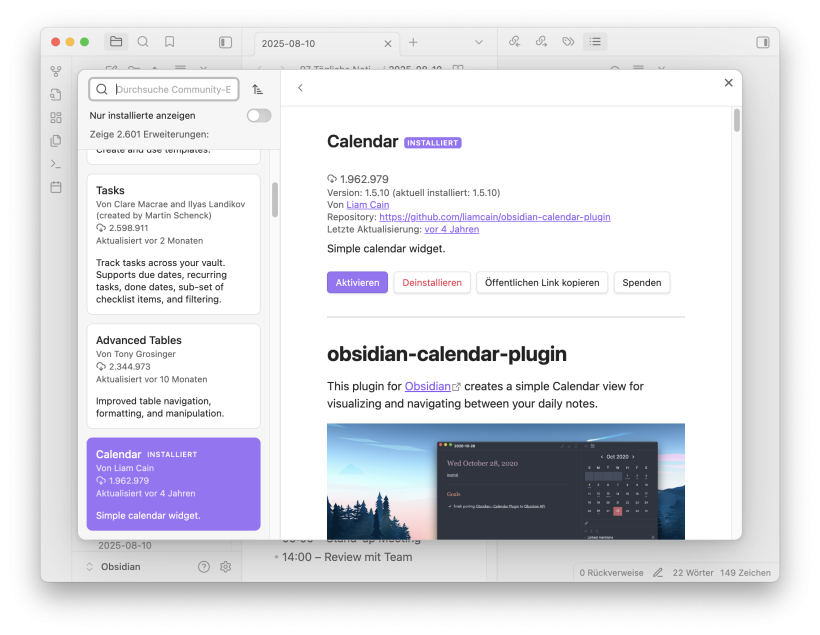Open the backlinks icon in the right toolbar
The width and height of the screenshot is (820, 635).
pos(515,41)
